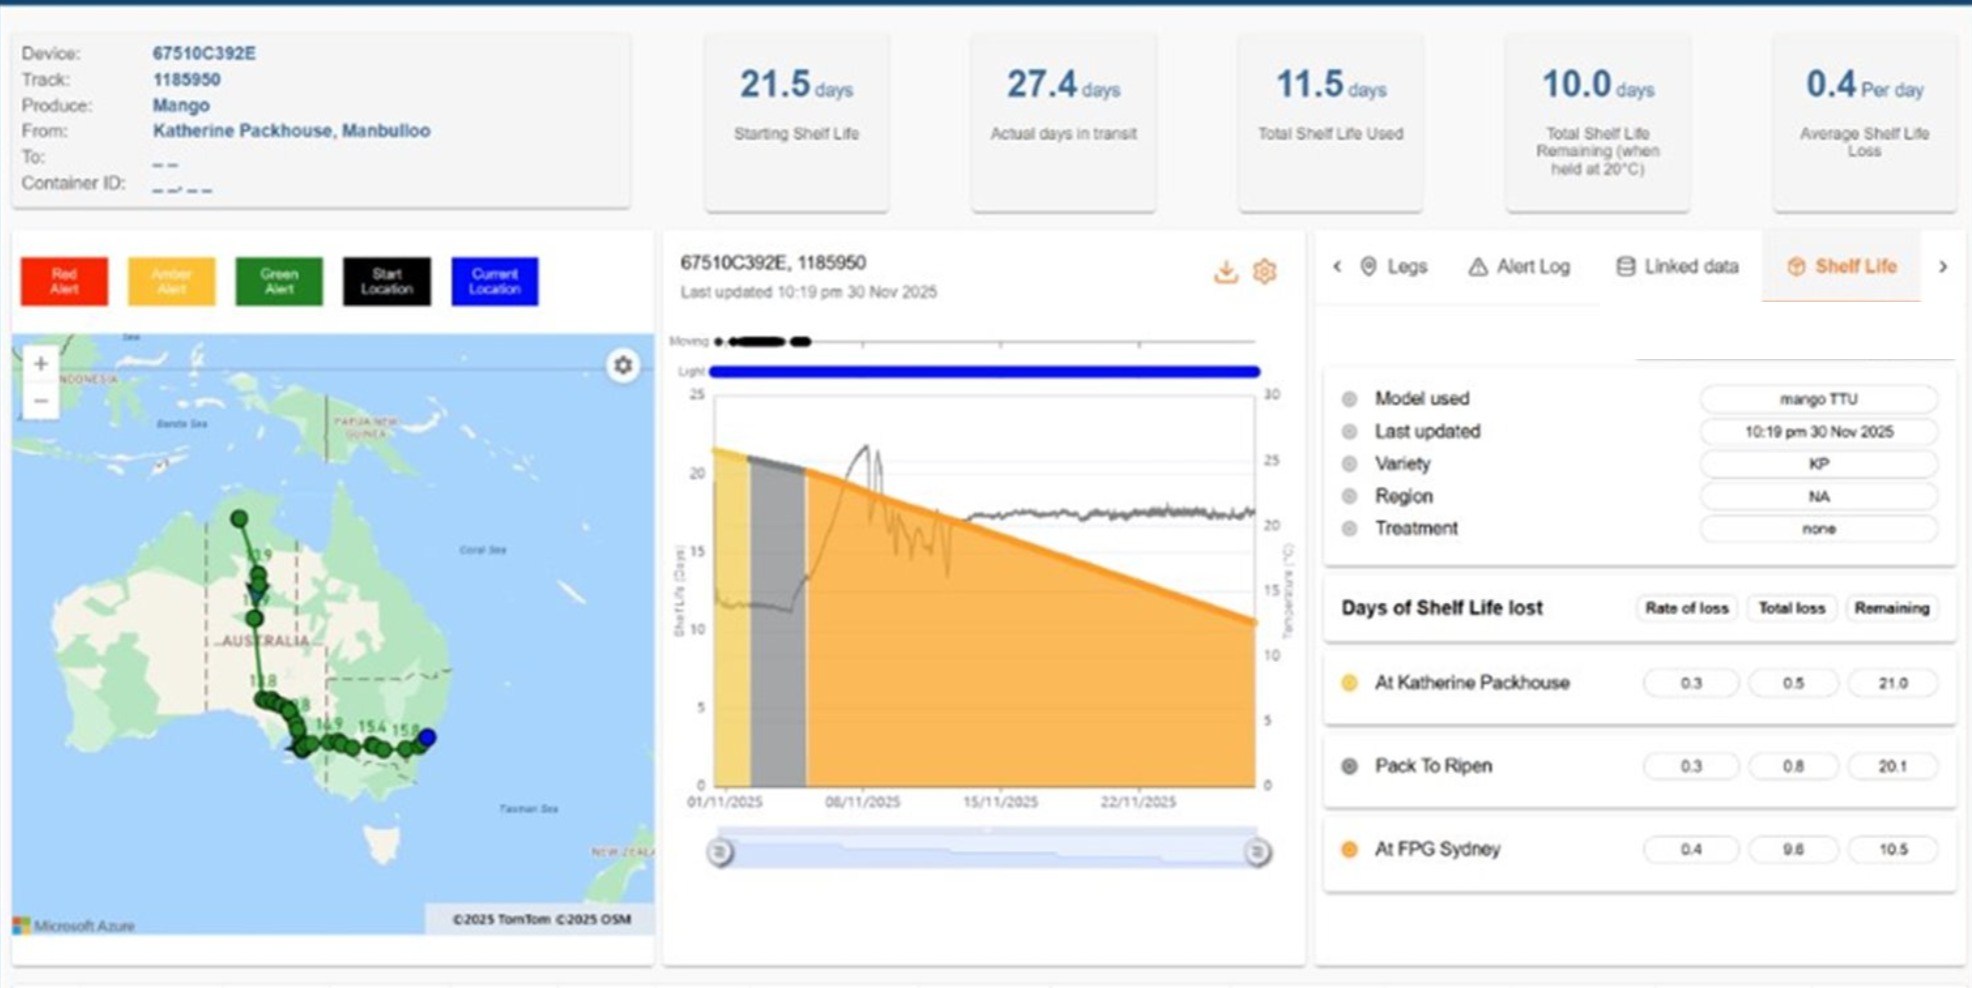The width and height of the screenshot is (1972, 988).
Task: Click the start location marker in northern Australia
Action: (239, 518)
